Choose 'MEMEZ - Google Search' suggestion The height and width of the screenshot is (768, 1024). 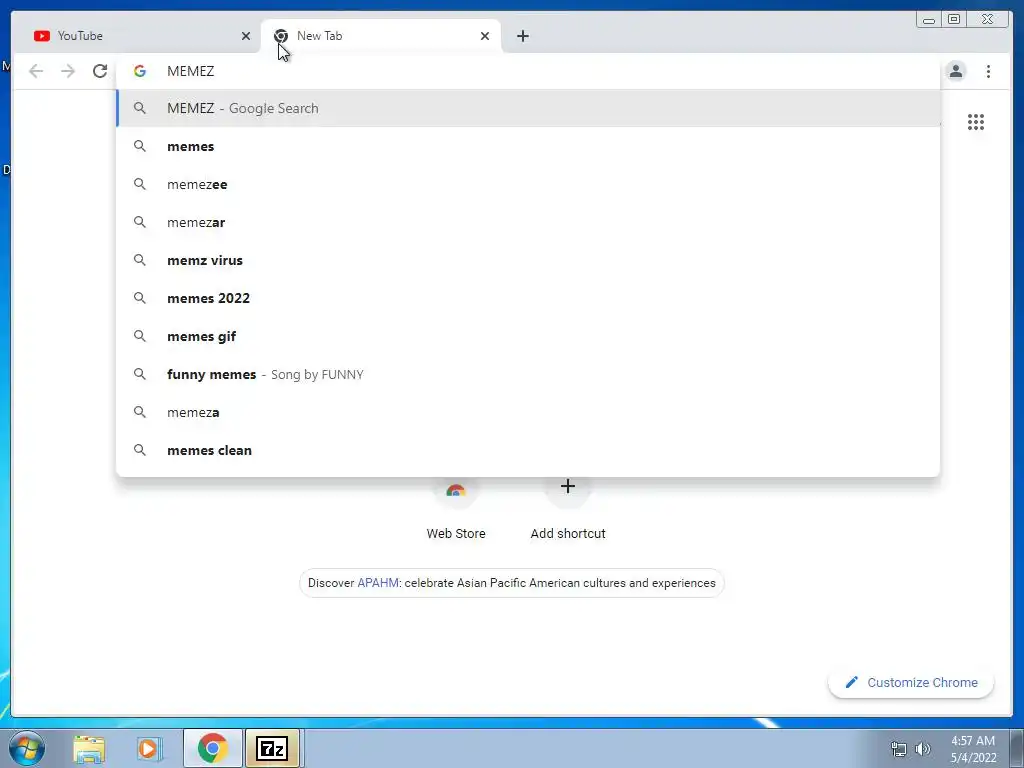(528, 108)
